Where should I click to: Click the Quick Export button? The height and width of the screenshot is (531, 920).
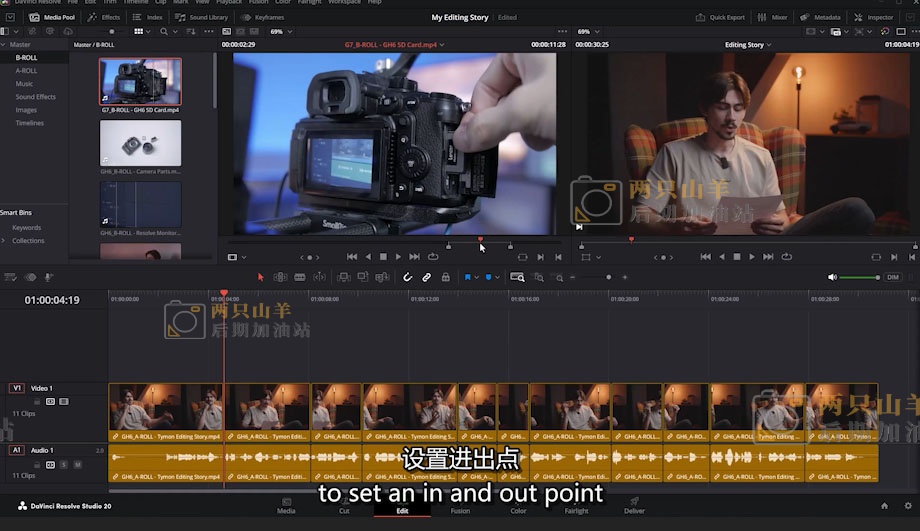coord(720,17)
